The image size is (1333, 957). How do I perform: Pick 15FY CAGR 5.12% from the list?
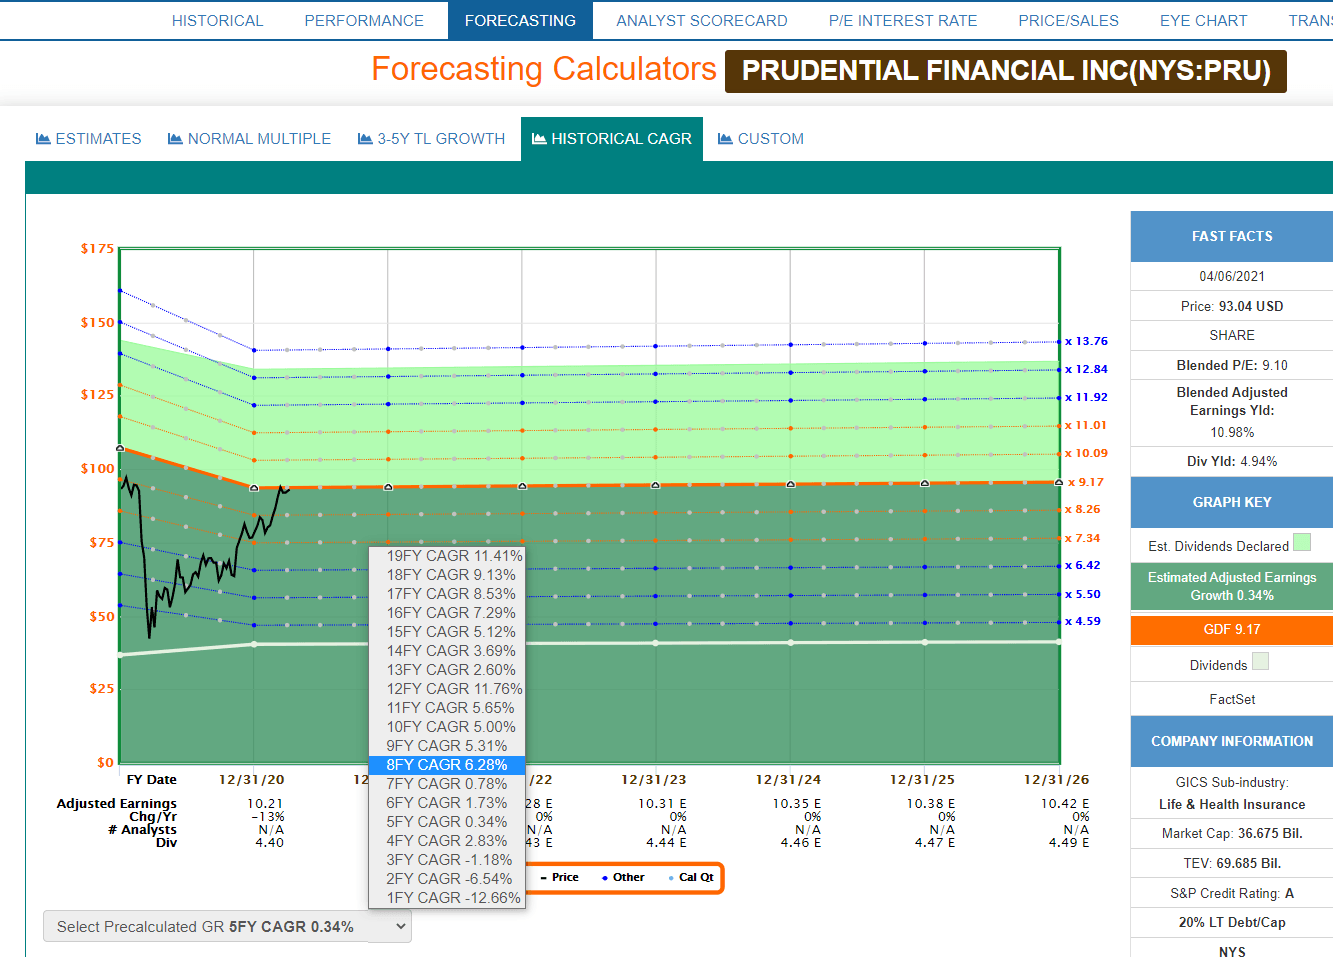(x=447, y=632)
